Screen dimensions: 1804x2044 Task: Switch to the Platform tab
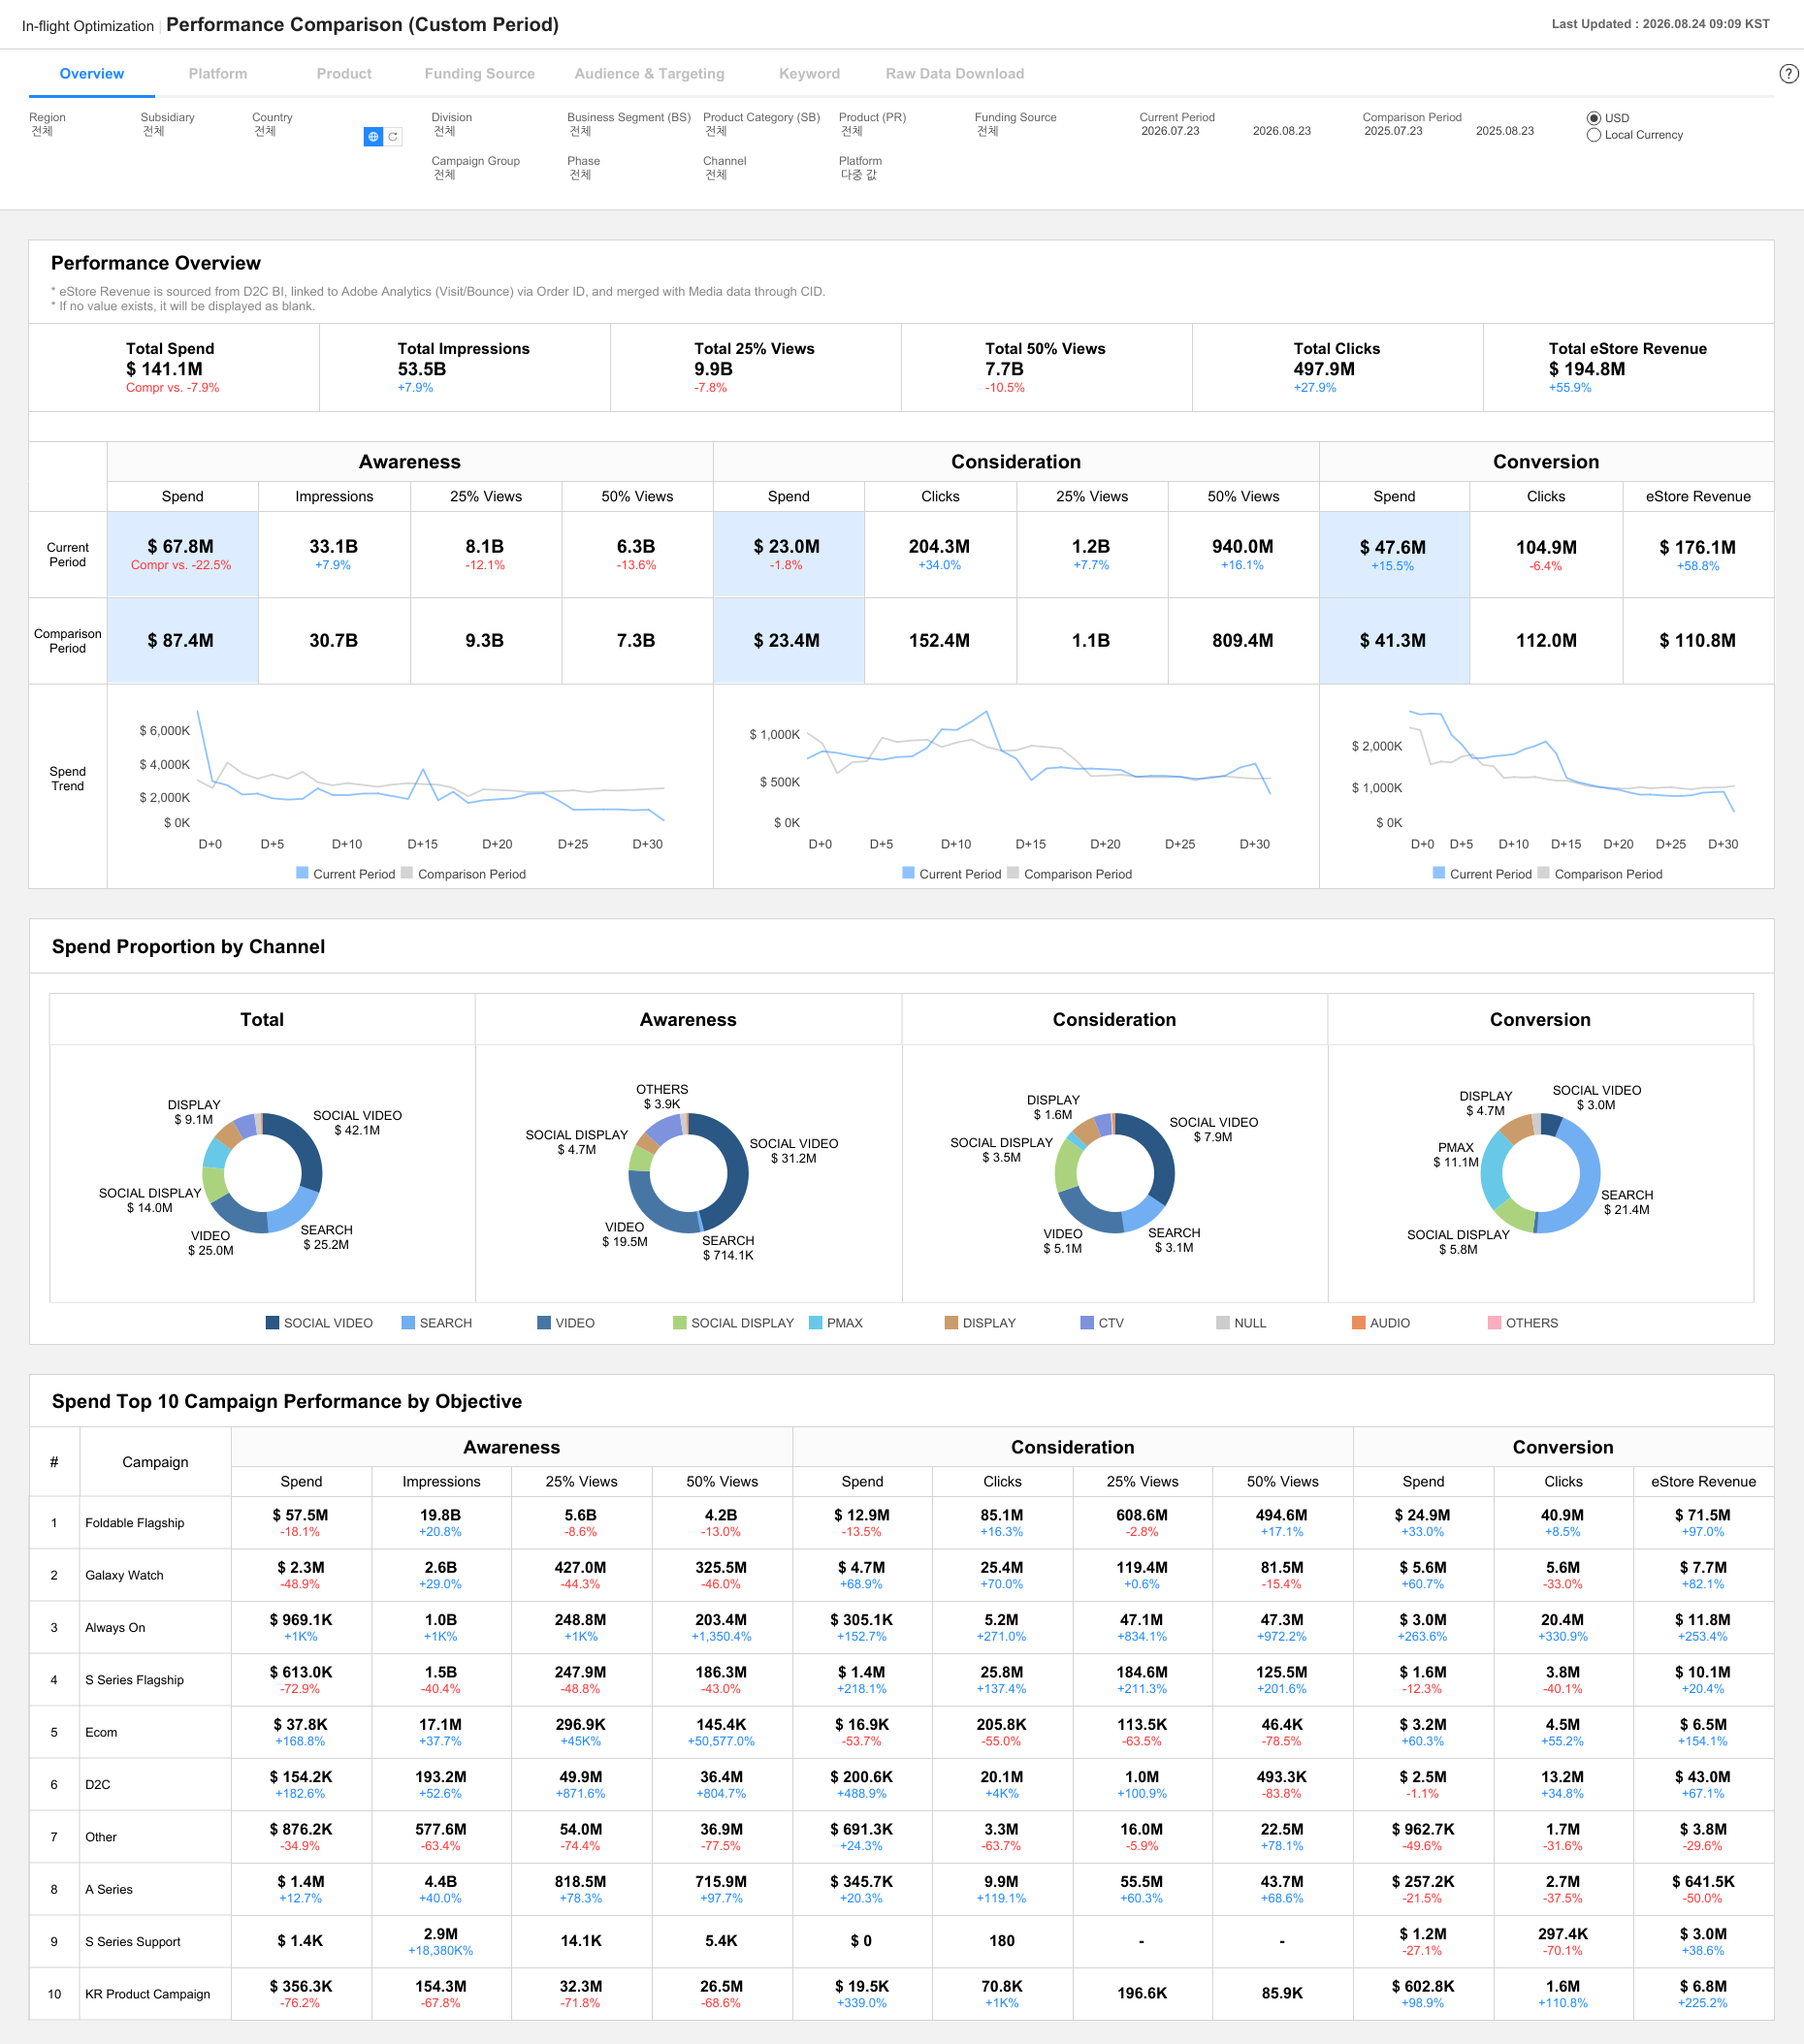pos(218,74)
